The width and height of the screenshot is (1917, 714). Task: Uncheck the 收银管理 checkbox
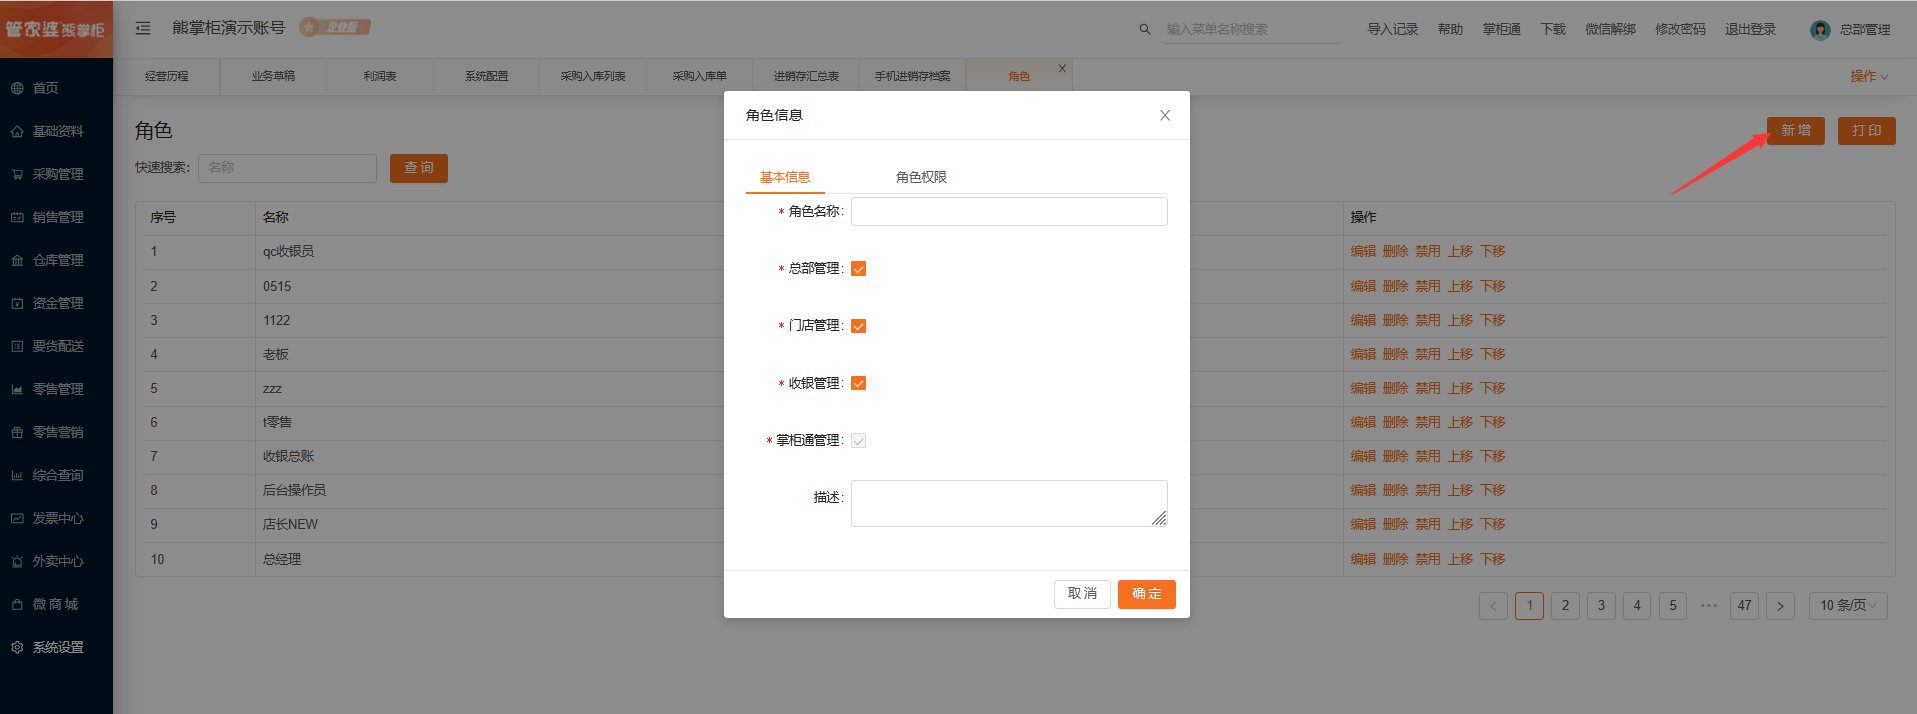858,383
